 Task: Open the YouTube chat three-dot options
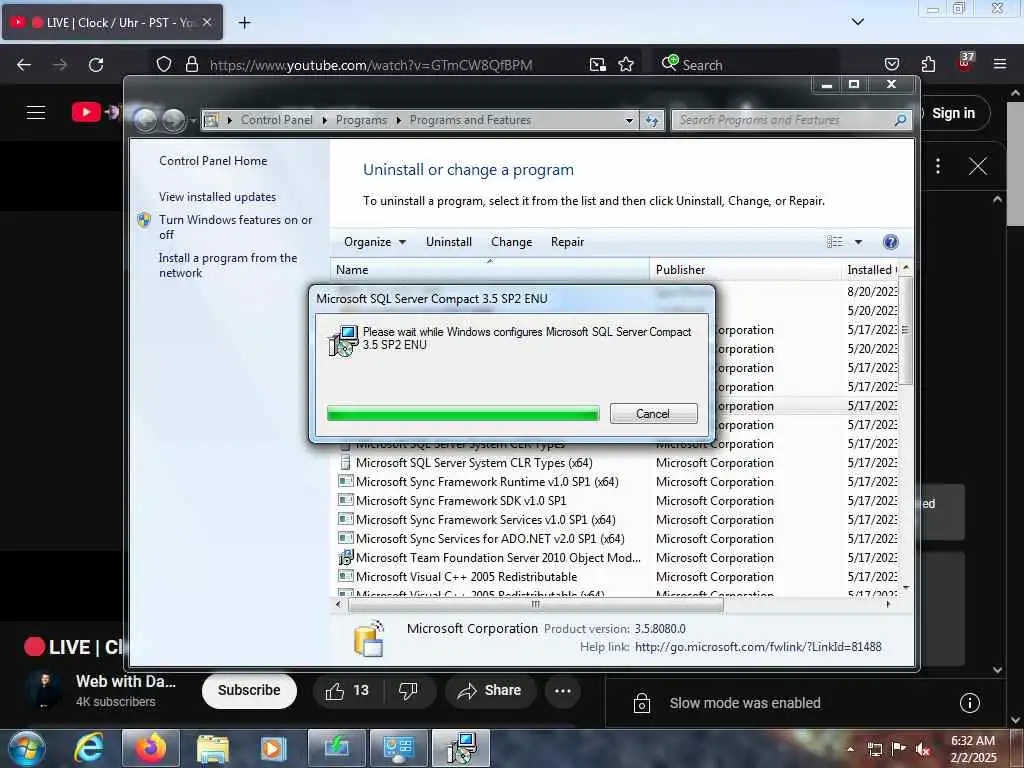tap(938, 166)
